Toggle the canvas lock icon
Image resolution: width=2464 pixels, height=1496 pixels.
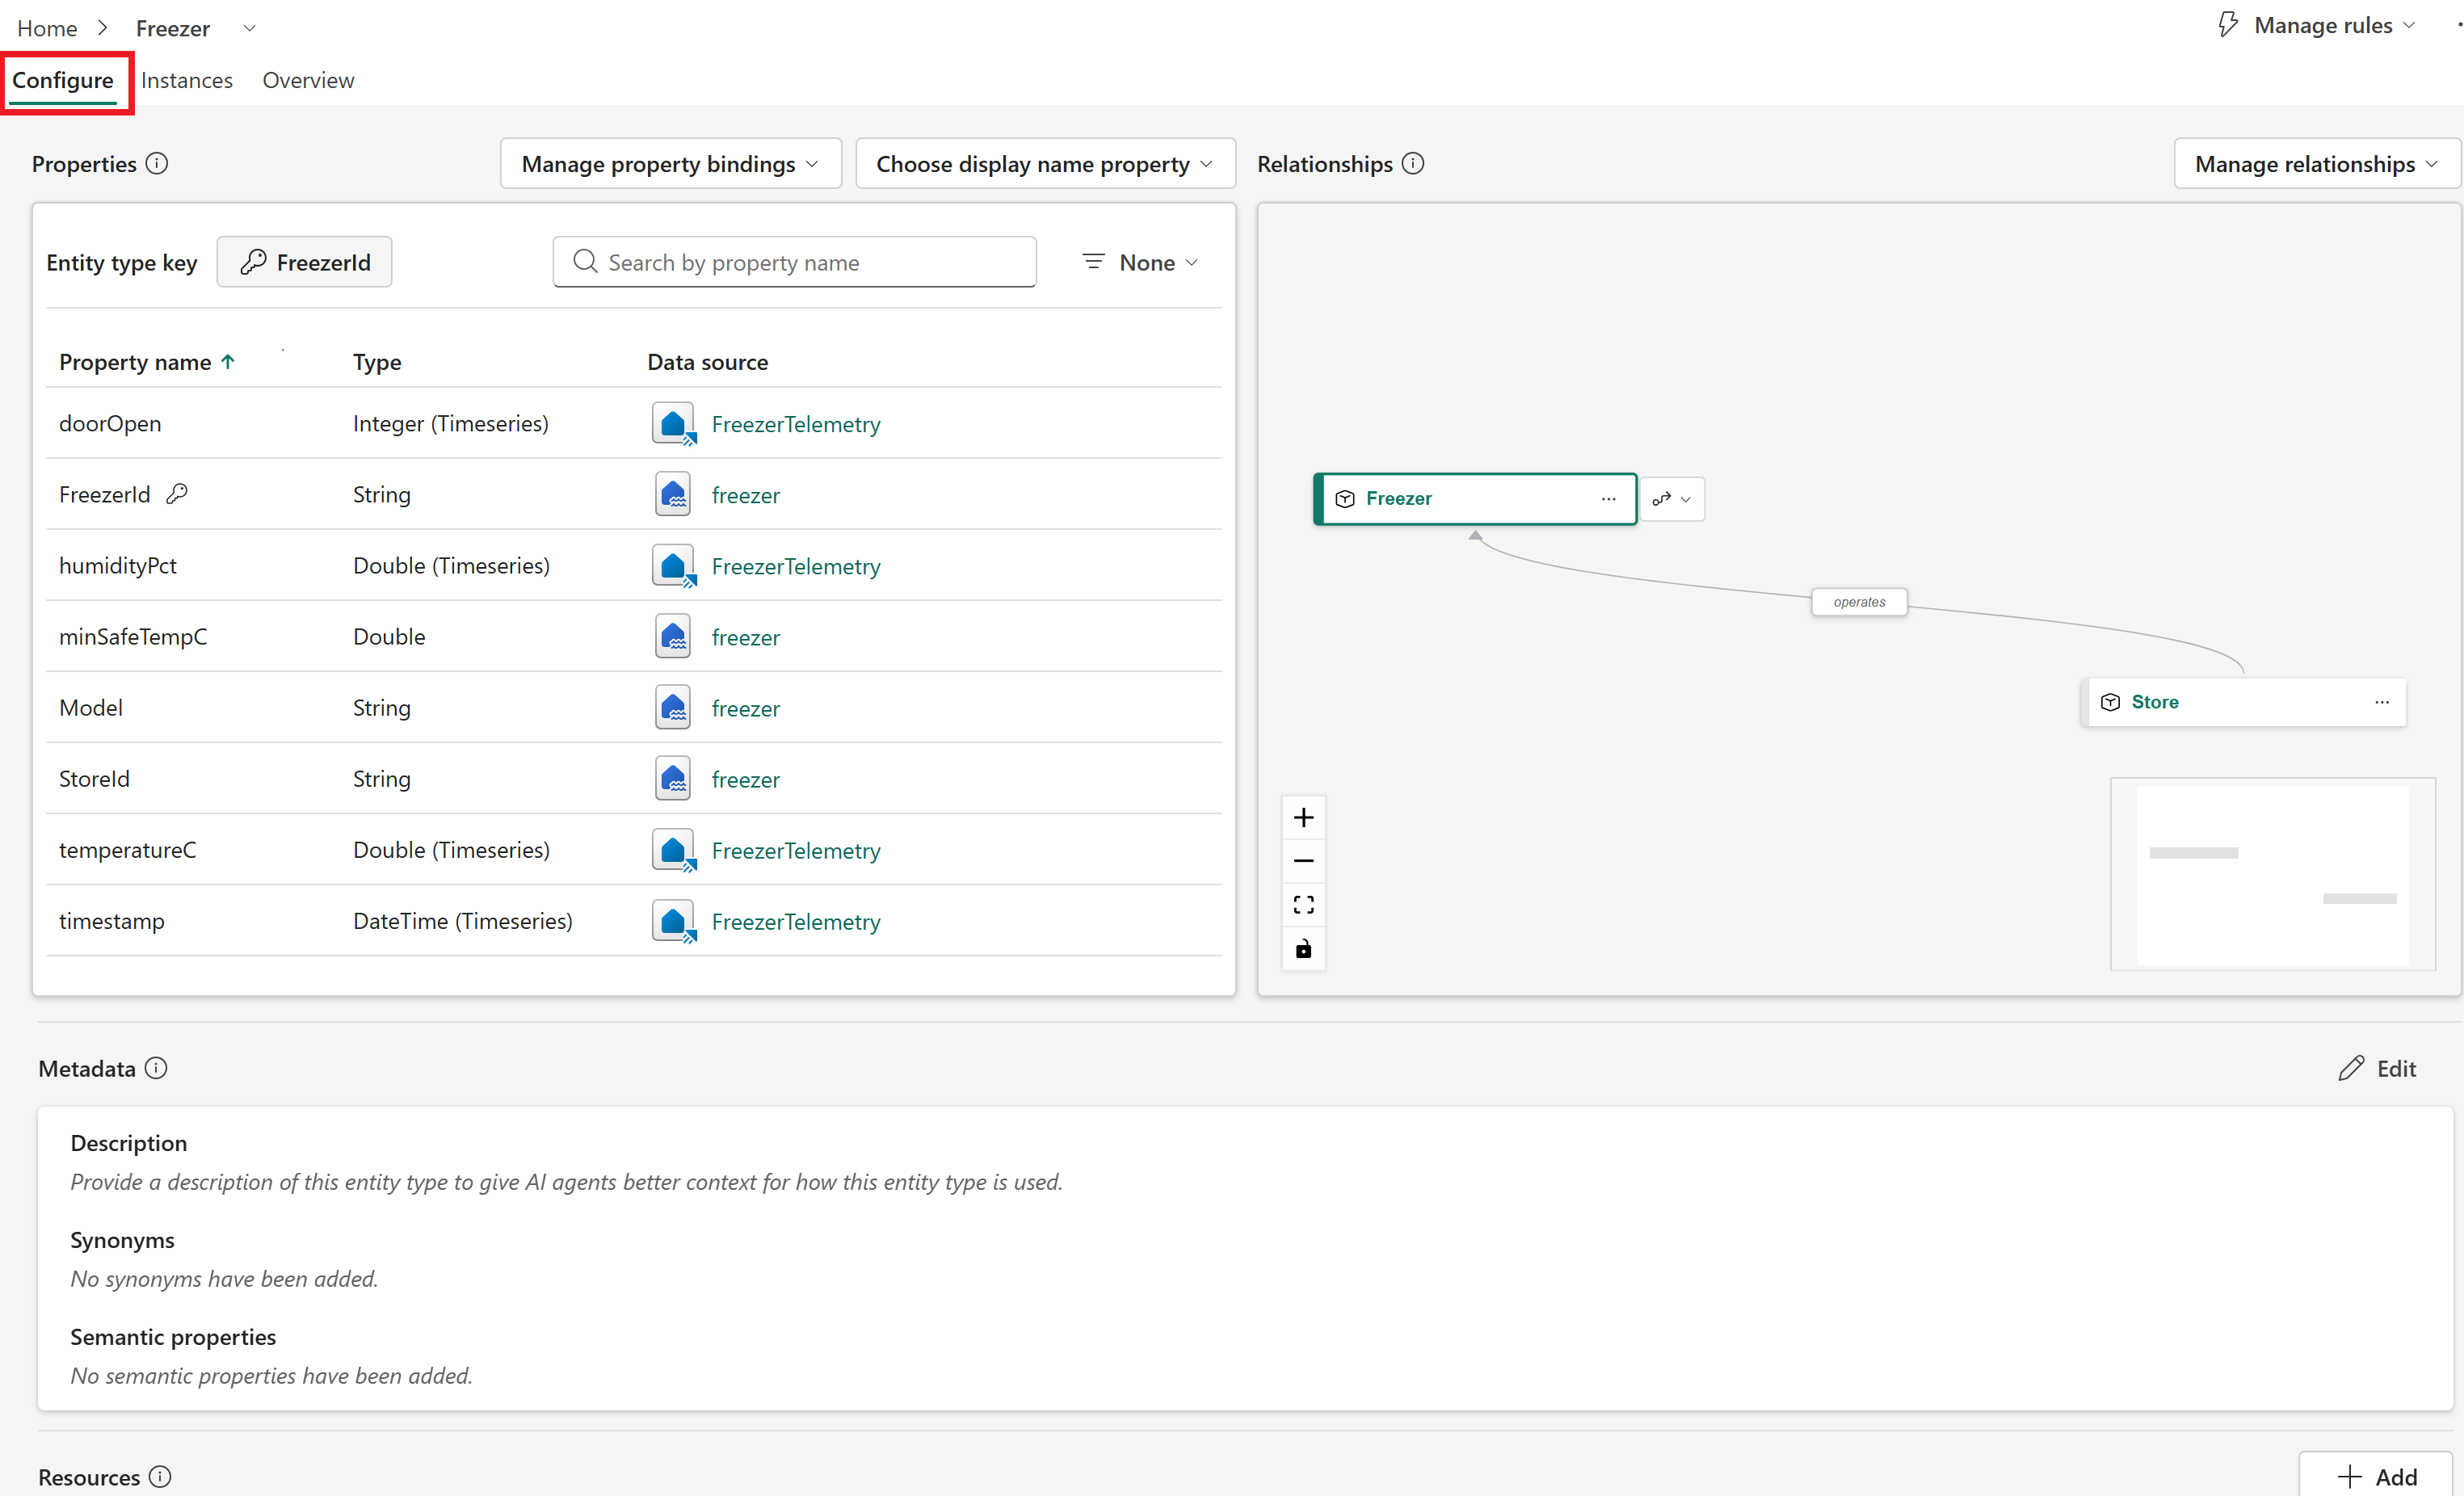click(x=1303, y=949)
